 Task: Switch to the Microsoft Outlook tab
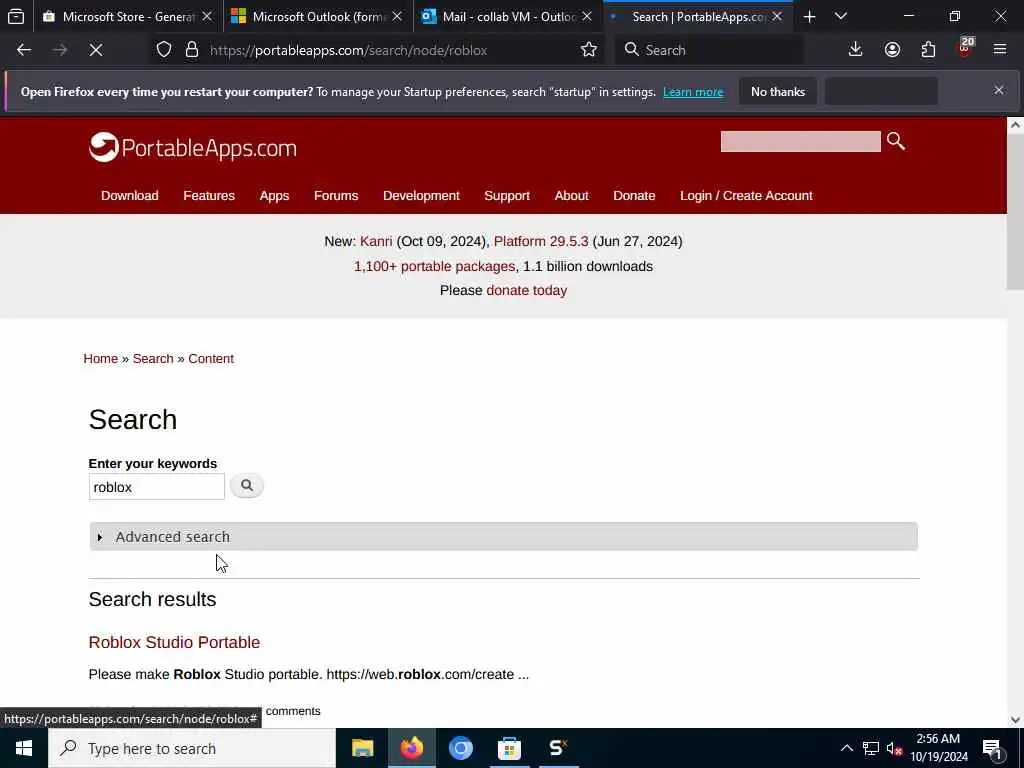(319, 16)
